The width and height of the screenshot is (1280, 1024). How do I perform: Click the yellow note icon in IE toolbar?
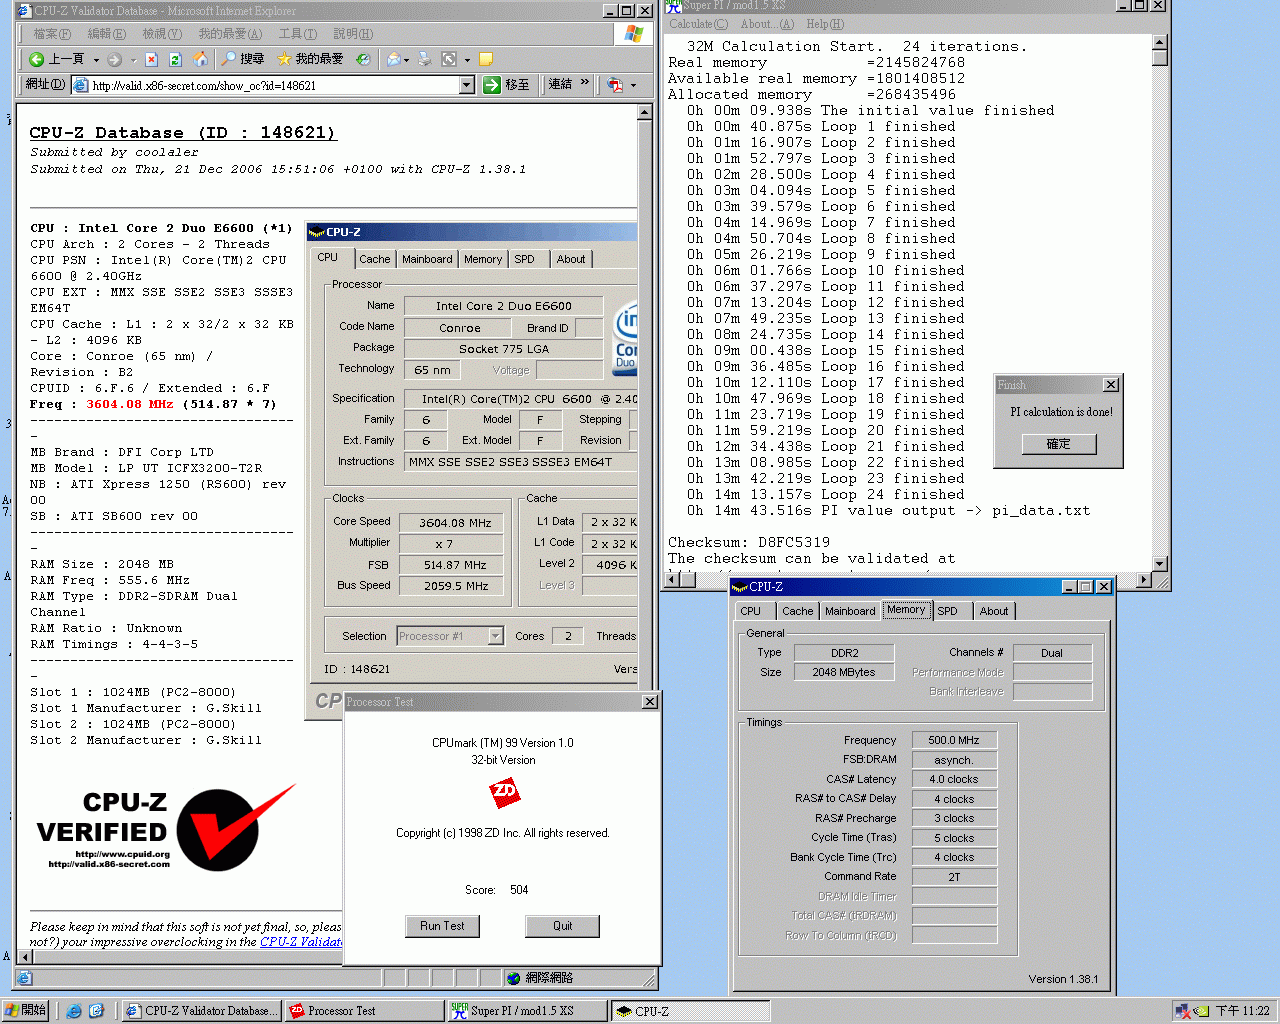(486, 59)
